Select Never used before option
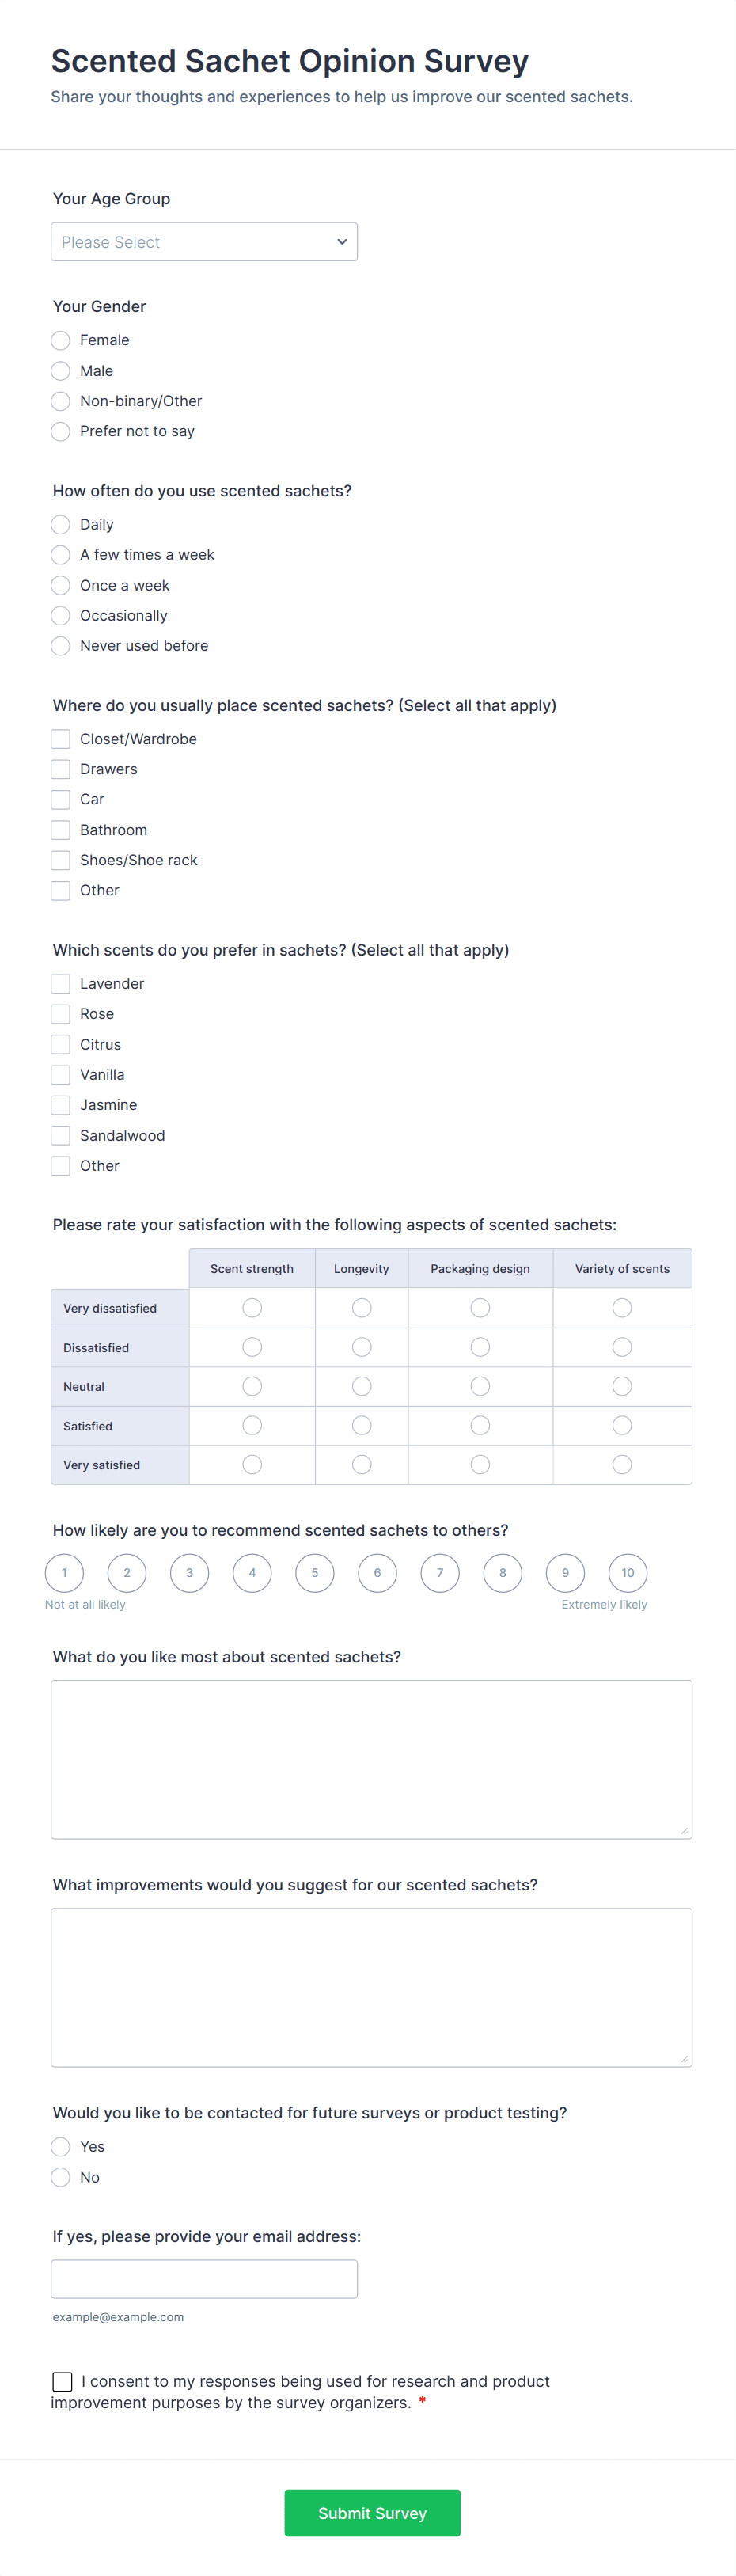This screenshot has width=736, height=2576. (60, 645)
